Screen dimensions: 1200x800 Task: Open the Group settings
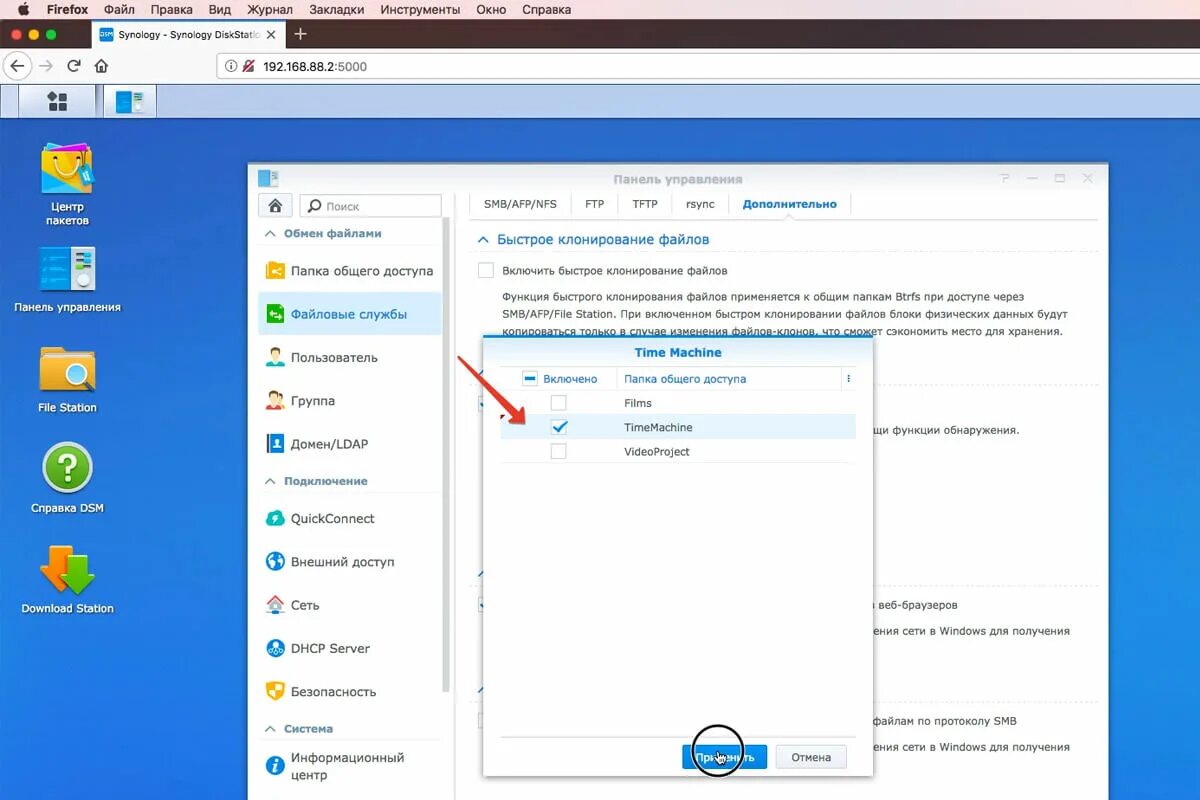(x=349, y=401)
